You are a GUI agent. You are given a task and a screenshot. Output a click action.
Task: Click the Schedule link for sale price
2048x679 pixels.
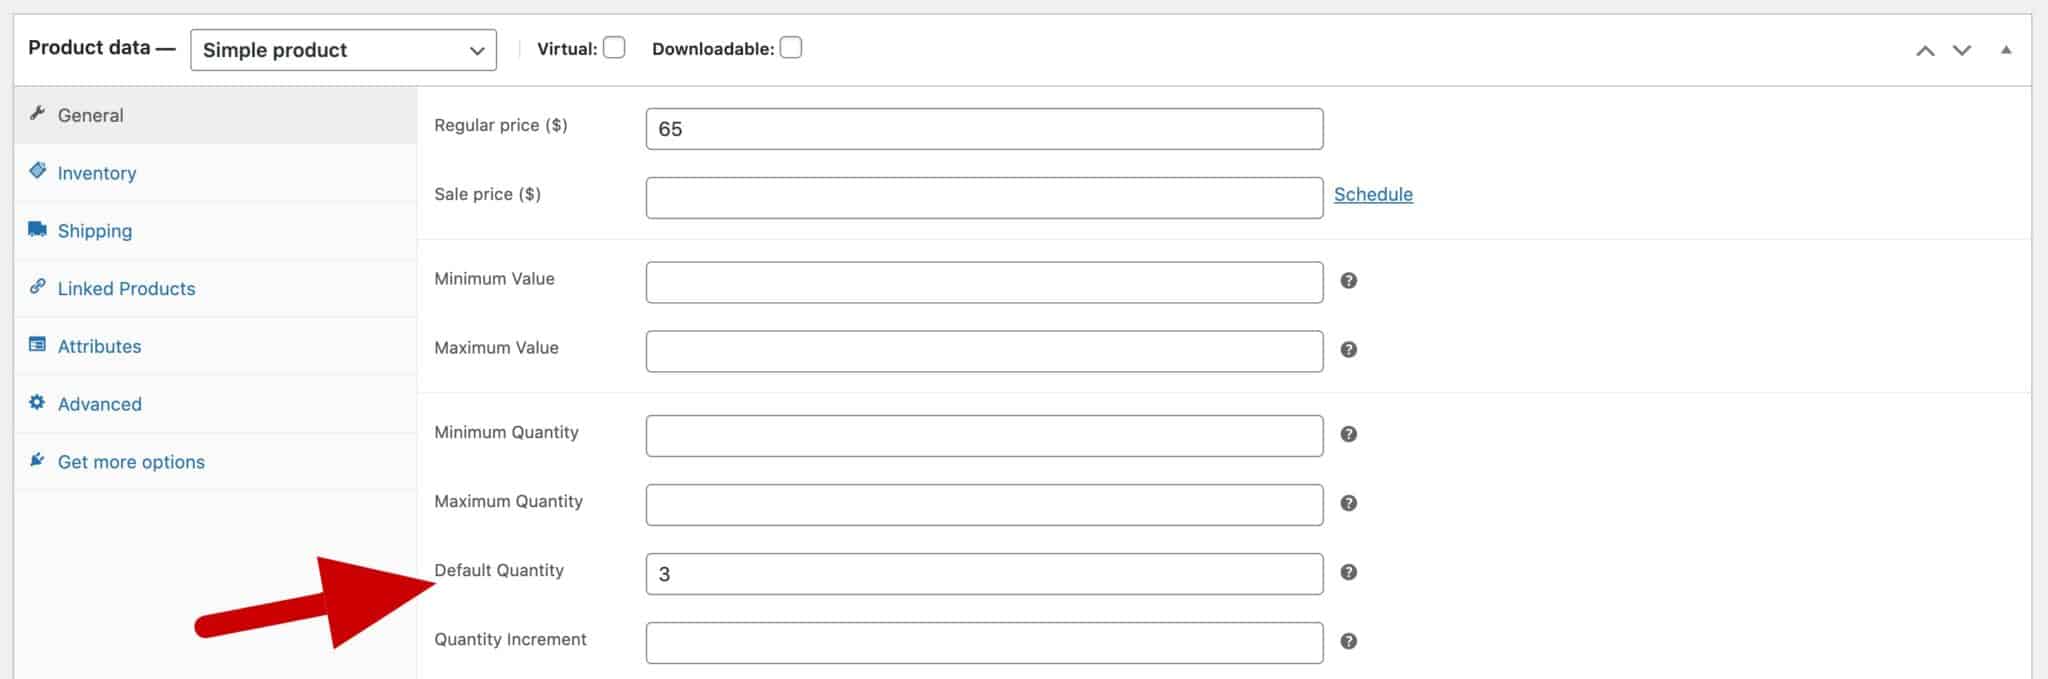click(x=1374, y=194)
